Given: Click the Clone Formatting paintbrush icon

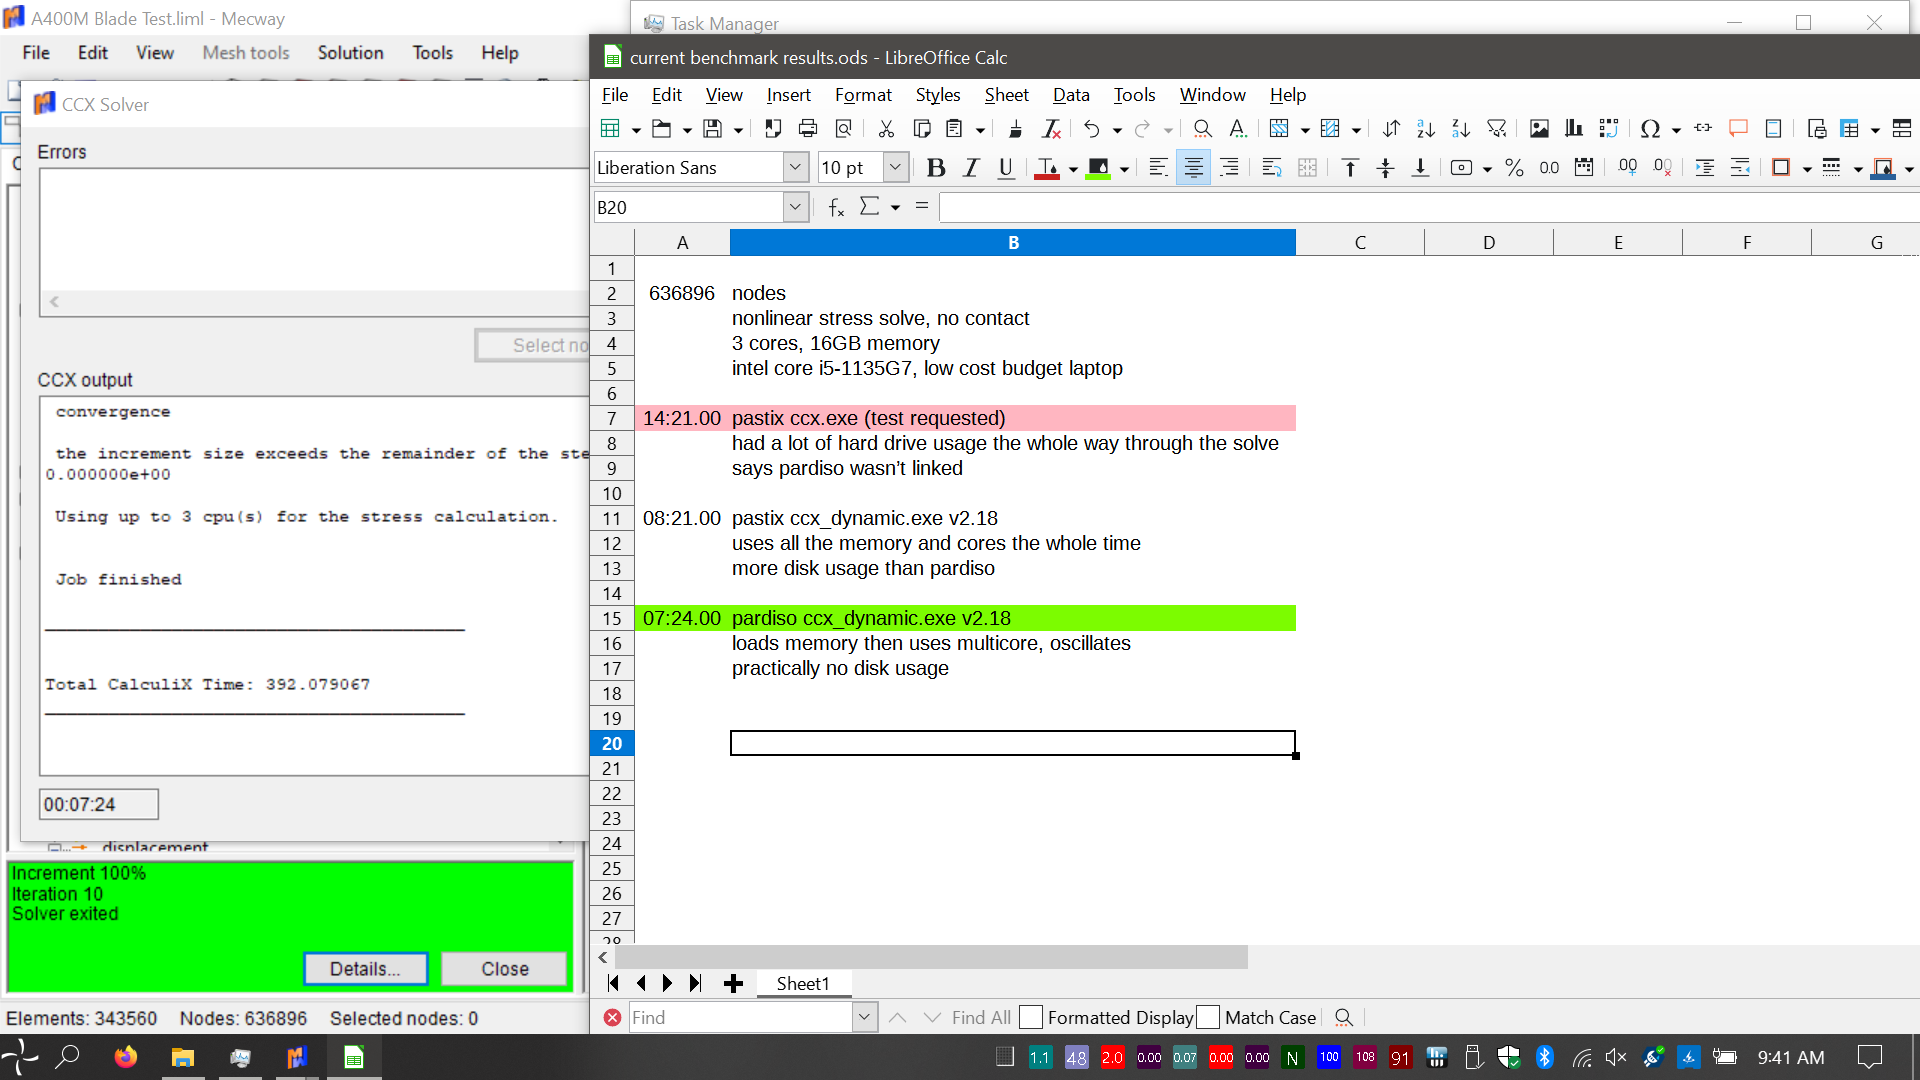Looking at the screenshot, I should [x=1016, y=128].
